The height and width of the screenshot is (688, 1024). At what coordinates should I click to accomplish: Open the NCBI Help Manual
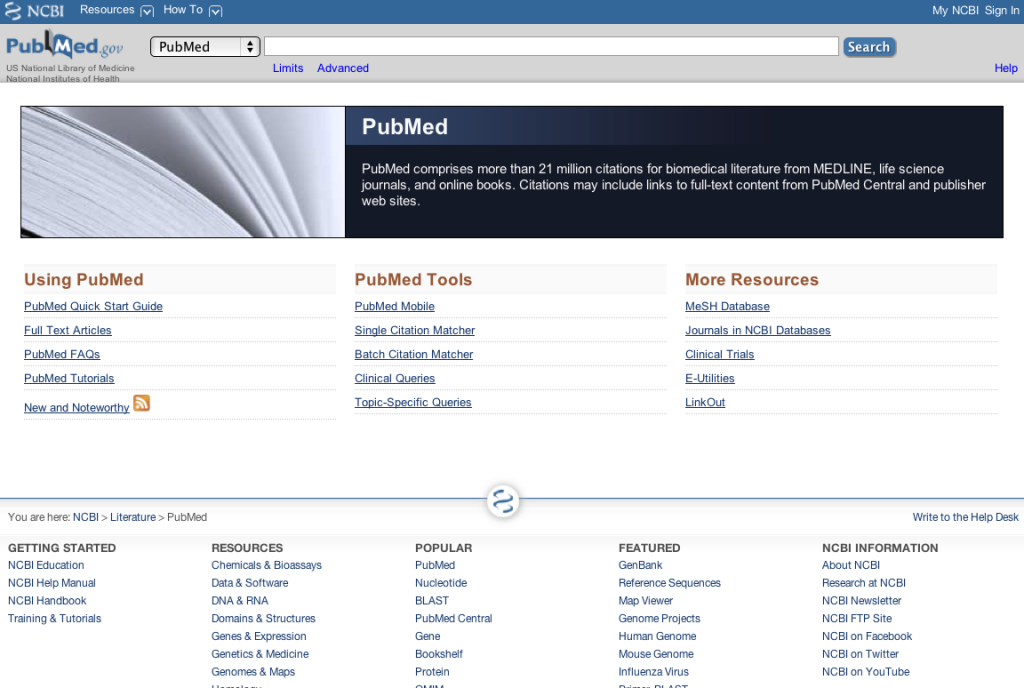52,583
